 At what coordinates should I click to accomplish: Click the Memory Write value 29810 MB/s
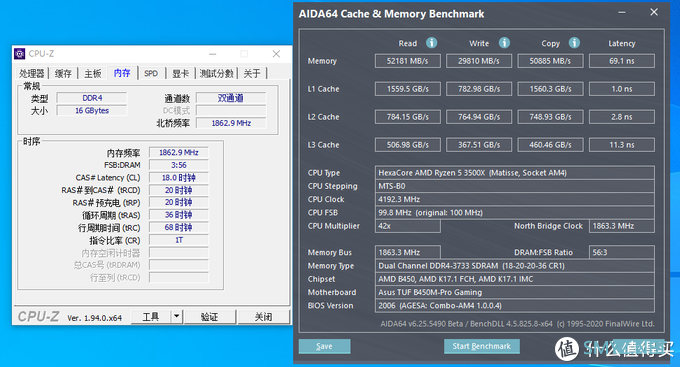click(x=479, y=61)
